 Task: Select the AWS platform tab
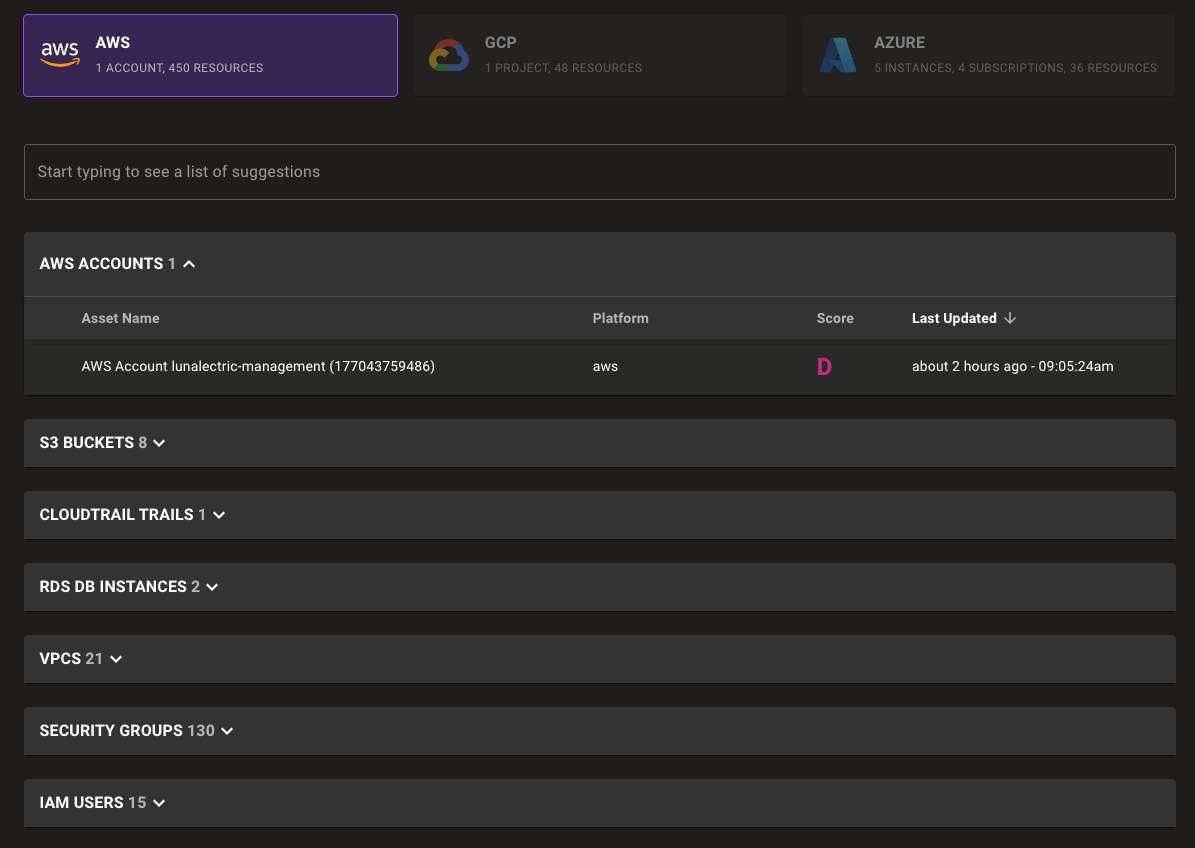(210, 56)
